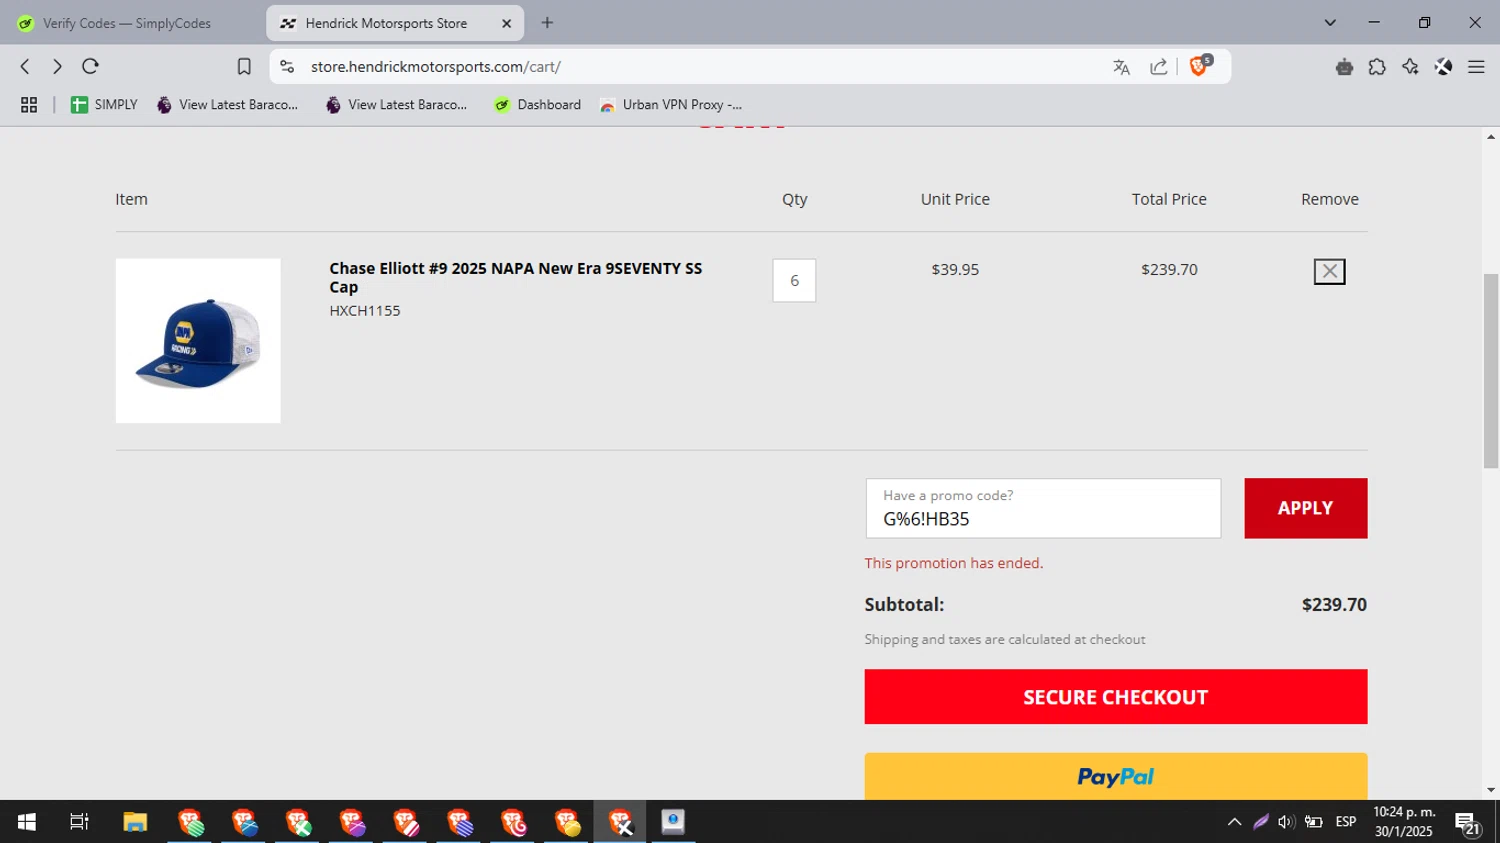Click the Item column header
This screenshot has height=843, width=1500.
[131, 199]
